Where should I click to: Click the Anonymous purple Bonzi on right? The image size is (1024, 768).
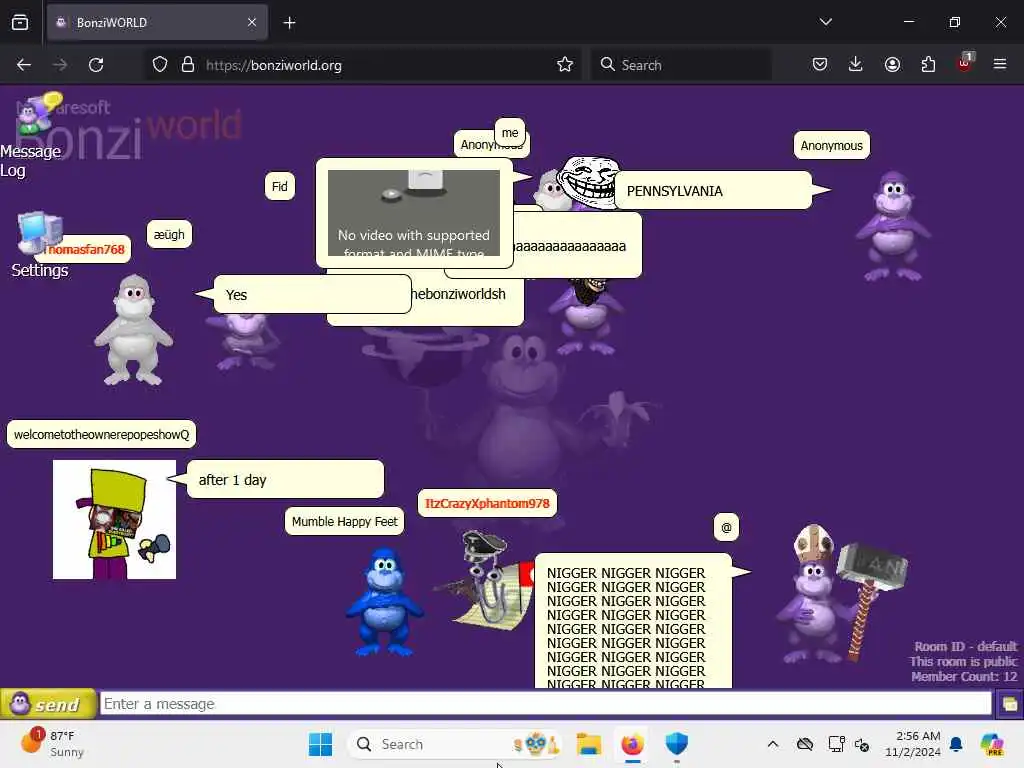click(893, 226)
